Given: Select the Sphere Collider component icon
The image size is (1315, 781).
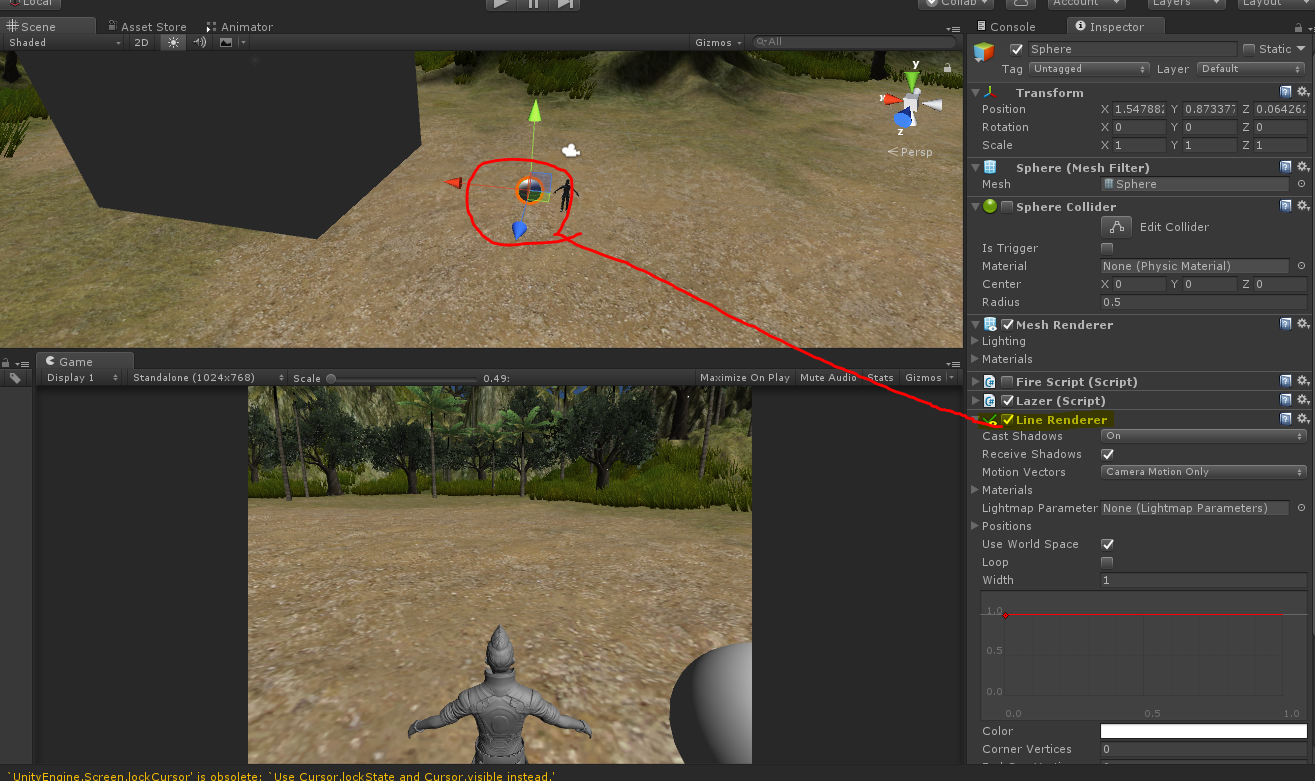Looking at the screenshot, I should (x=991, y=207).
